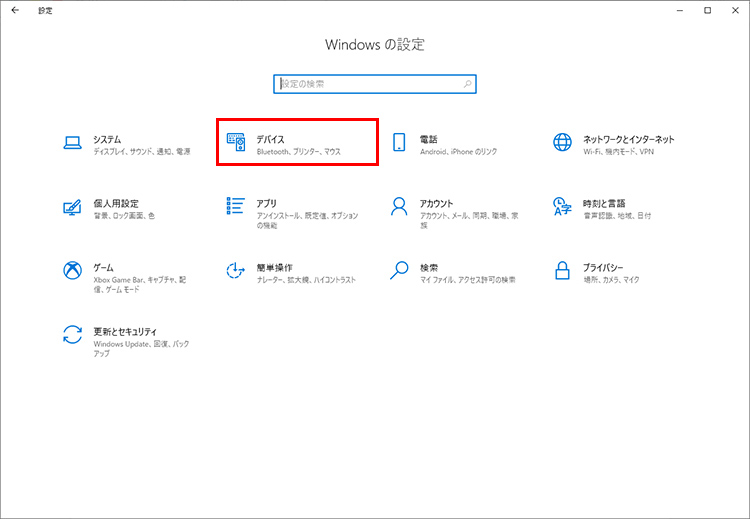Click the 電話 phone icon
The height and width of the screenshot is (519, 750).
[399, 143]
